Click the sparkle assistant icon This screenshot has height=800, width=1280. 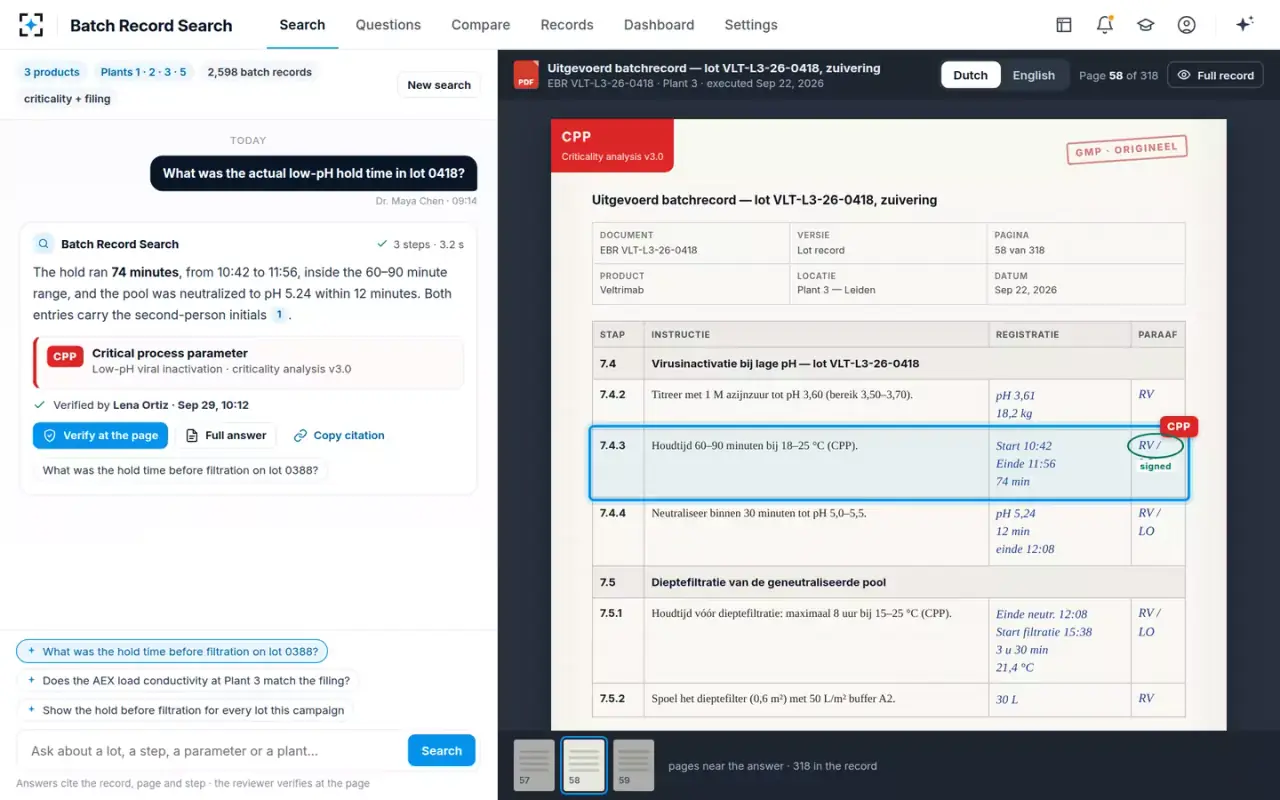tap(1245, 25)
